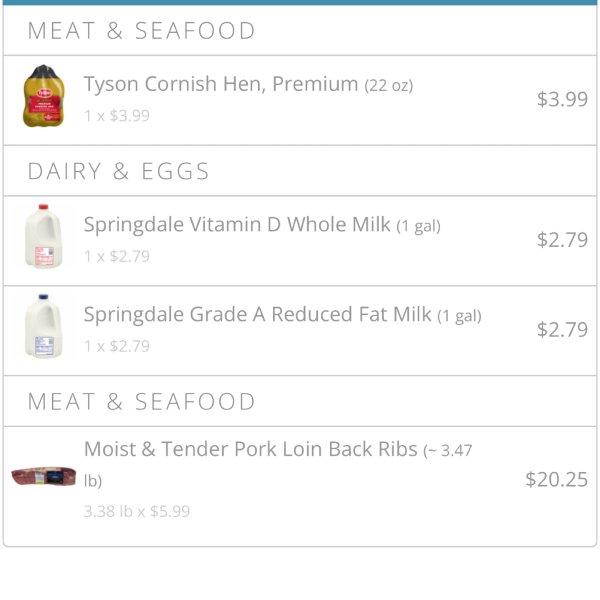Click the $3.99 total for Cornish Hen
This screenshot has height=600, width=600.
tap(562, 99)
